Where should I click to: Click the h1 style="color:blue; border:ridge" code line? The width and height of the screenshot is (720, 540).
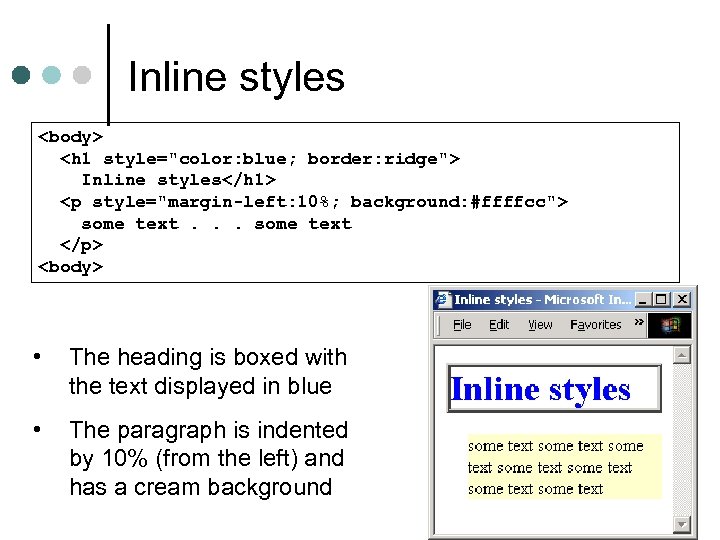(x=260, y=159)
